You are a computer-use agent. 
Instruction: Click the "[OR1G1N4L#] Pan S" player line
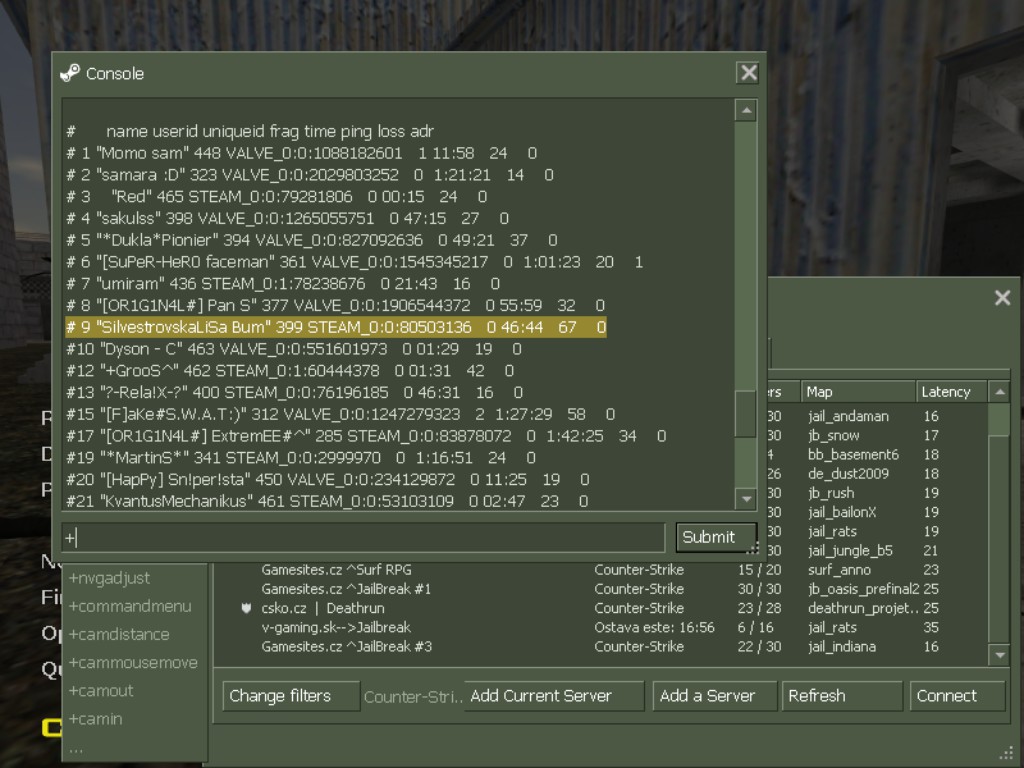pos(336,305)
